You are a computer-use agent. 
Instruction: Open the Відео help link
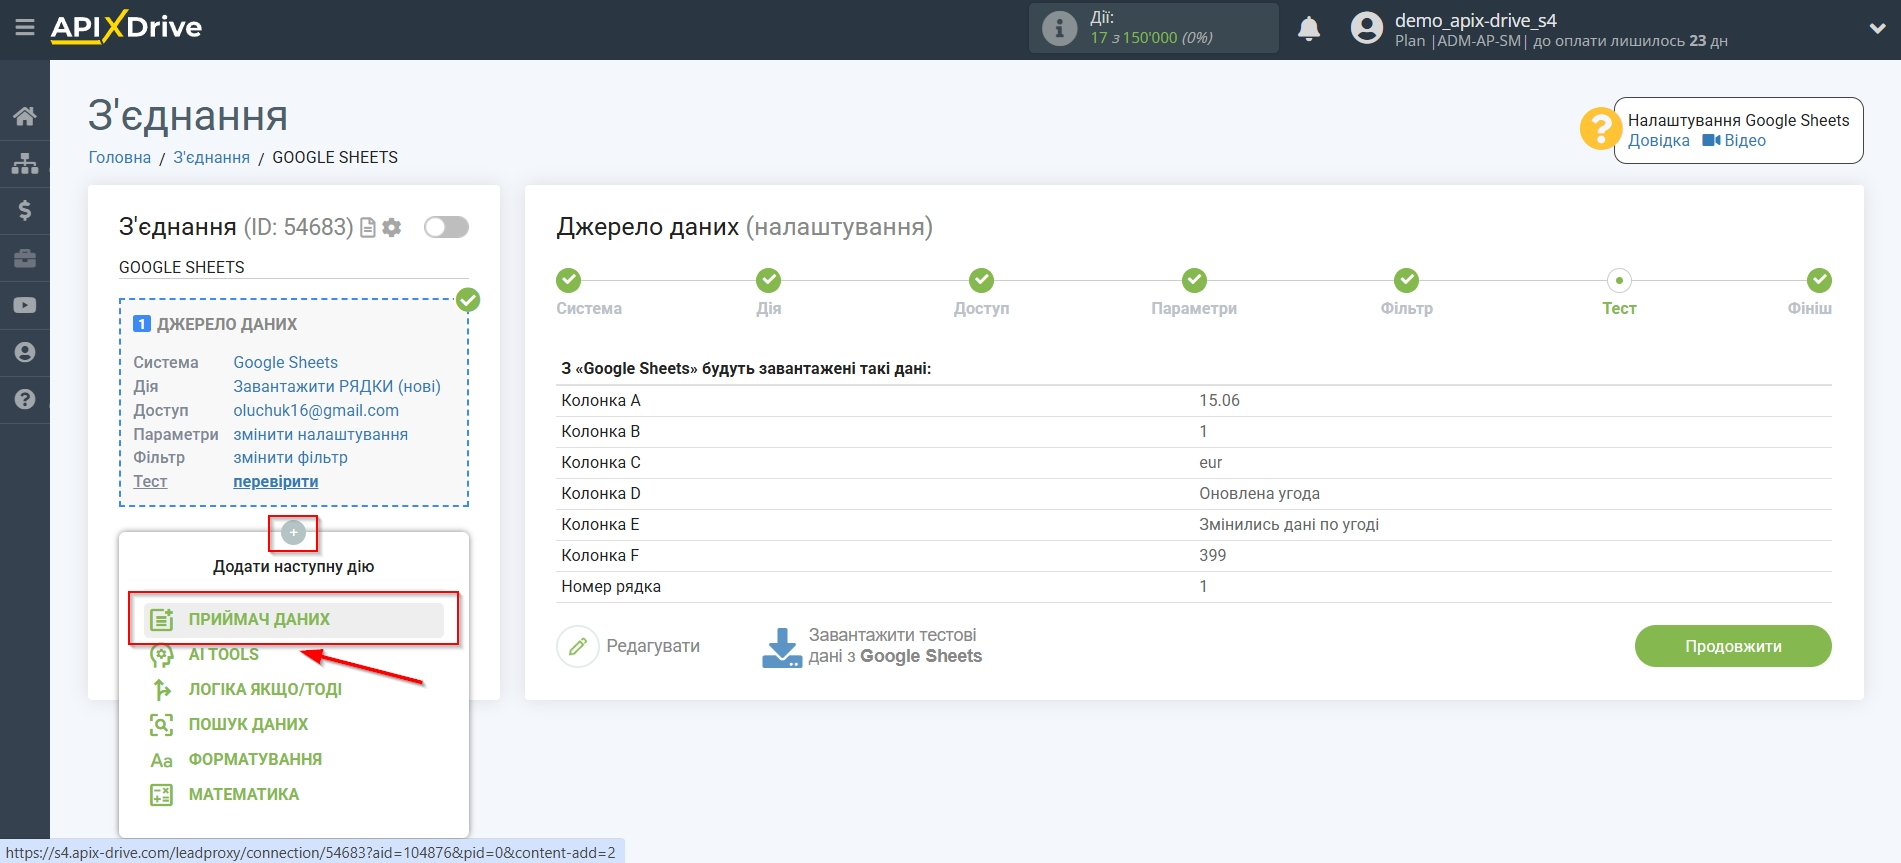click(x=1745, y=141)
